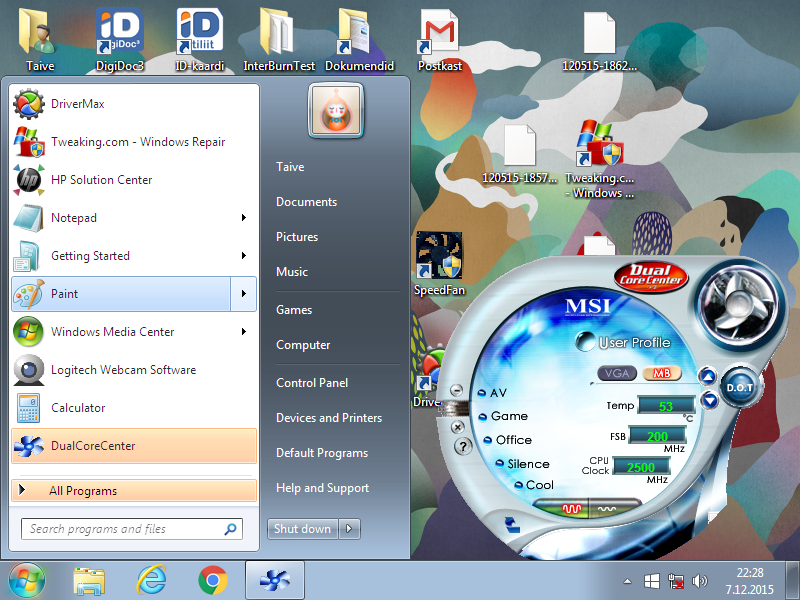
Task: Open DualCoreCenter from the Start menu list
Action: click(x=134, y=446)
